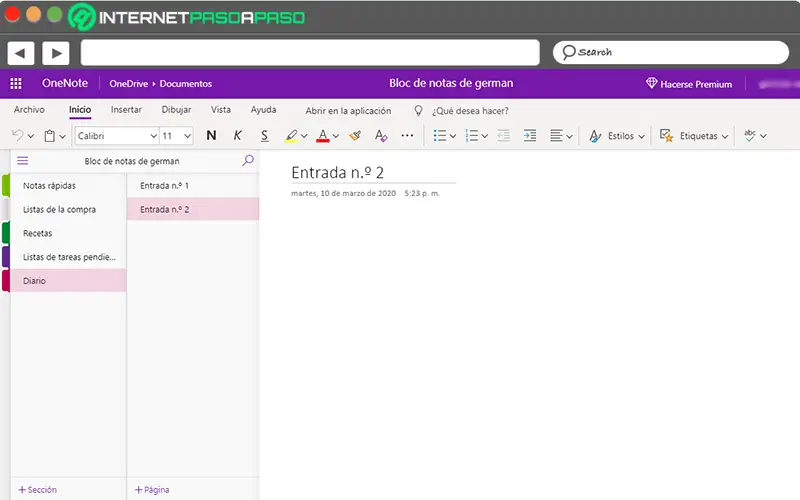Open the OneDrive breadcrumb link

point(129,84)
